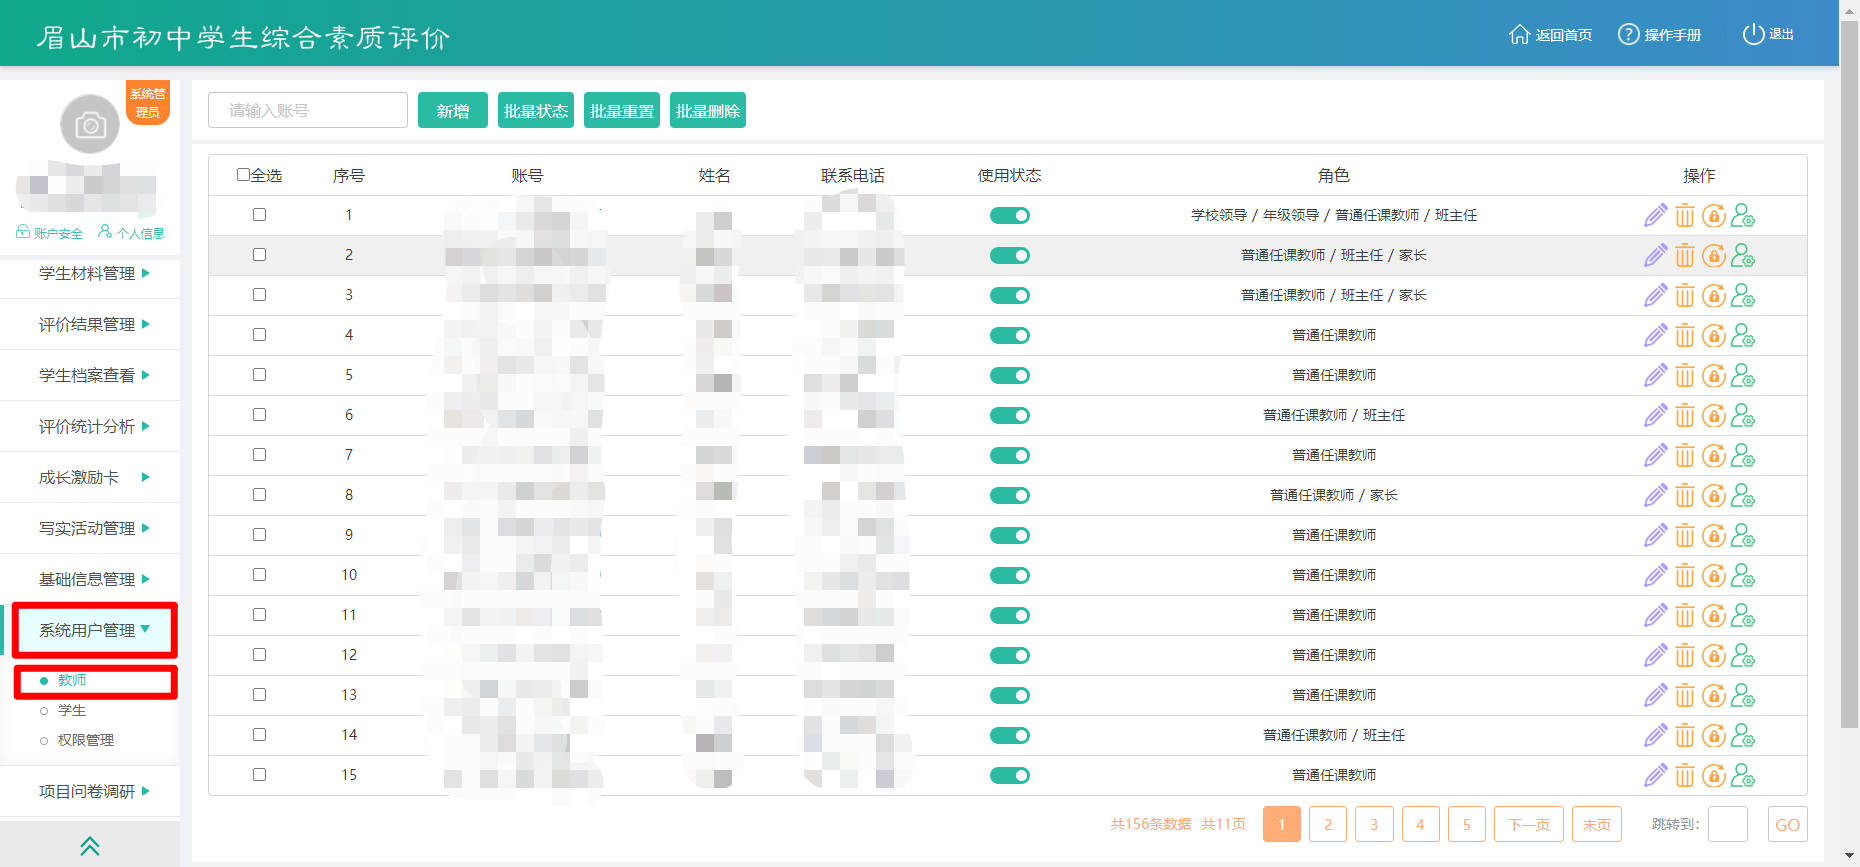The width and height of the screenshot is (1860, 867).
Task: Click the delete trash icon in row 2
Action: 1685,255
